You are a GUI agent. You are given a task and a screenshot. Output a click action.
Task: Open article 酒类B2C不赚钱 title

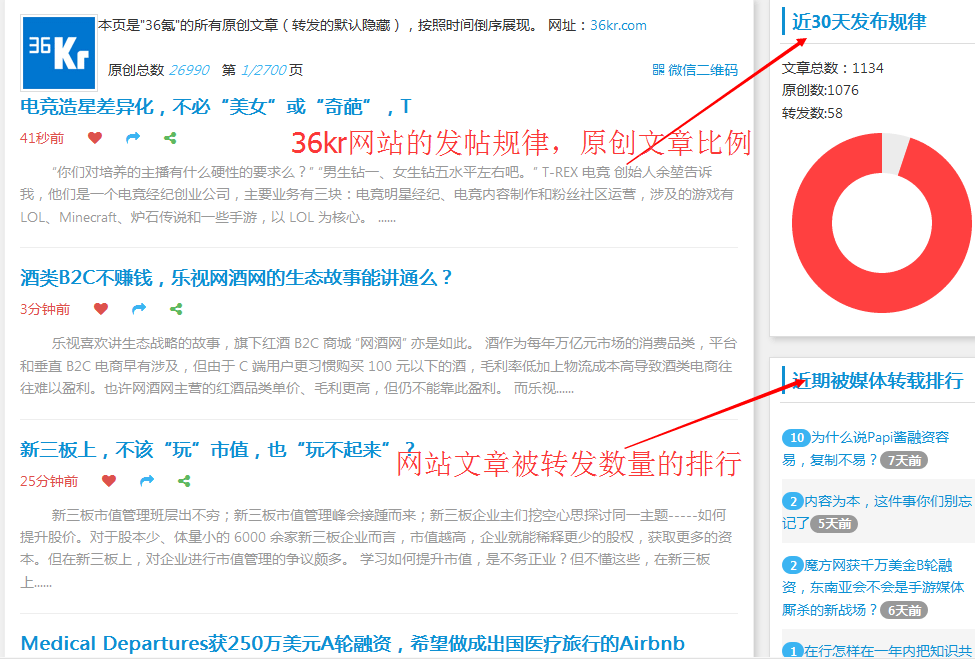coord(236,277)
